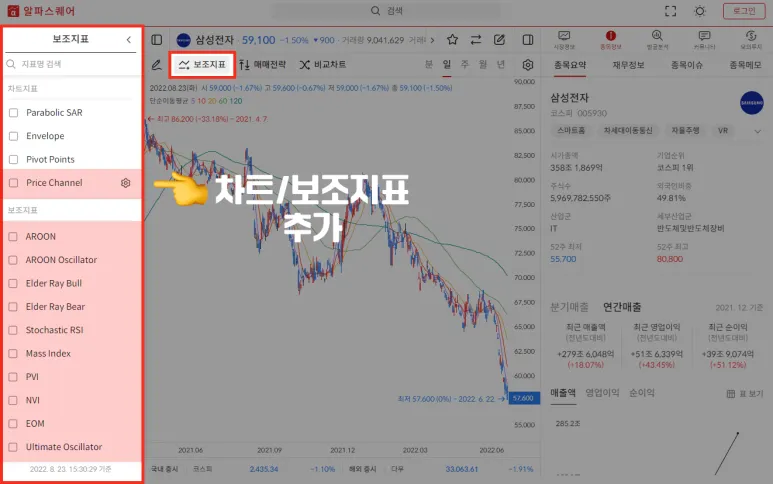Enable AROON Oscillator checkbox
Viewport: 773px width, 484px height.
coord(13,260)
